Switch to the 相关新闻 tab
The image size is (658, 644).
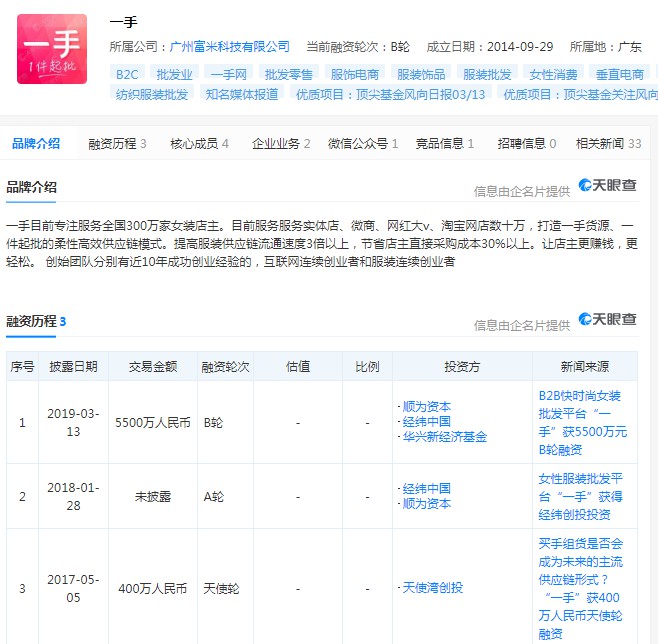click(x=608, y=144)
